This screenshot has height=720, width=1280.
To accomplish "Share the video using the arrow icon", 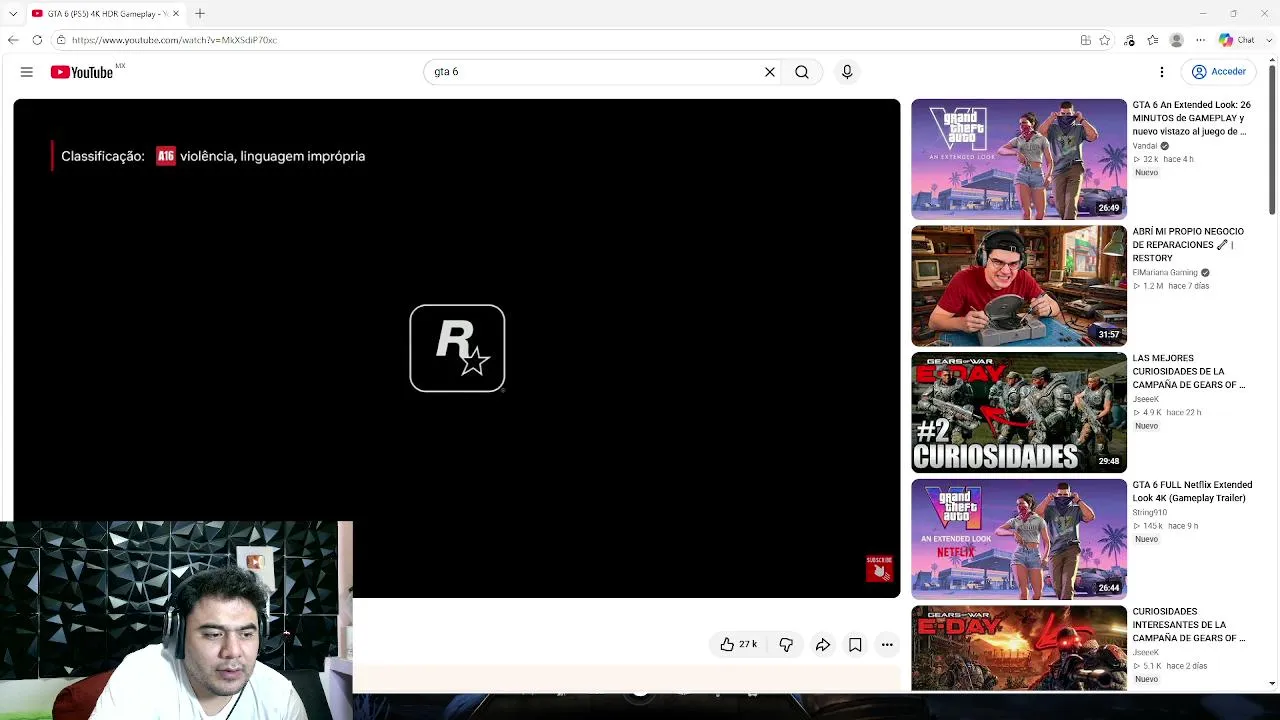I will 822,645.
